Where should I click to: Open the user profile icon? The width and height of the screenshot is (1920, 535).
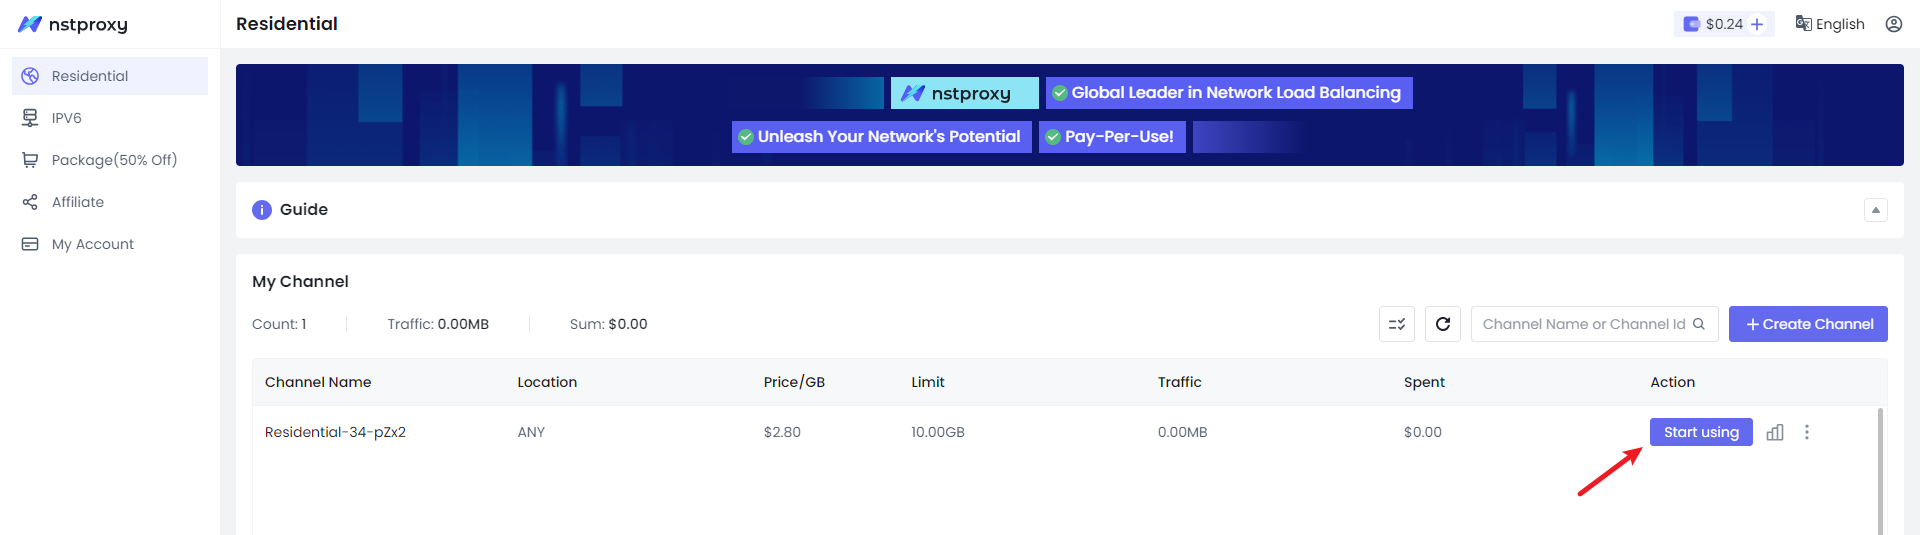click(1894, 24)
